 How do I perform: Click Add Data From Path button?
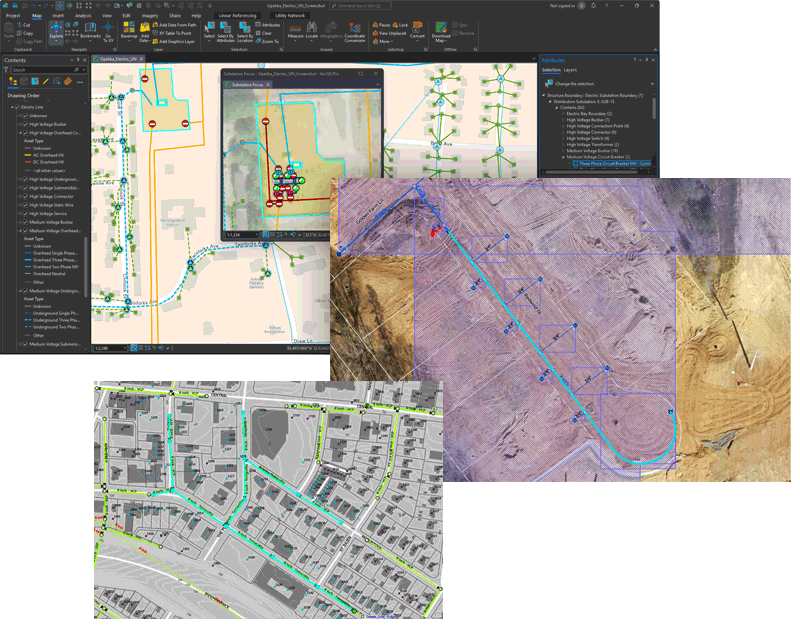click(x=176, y=24)
